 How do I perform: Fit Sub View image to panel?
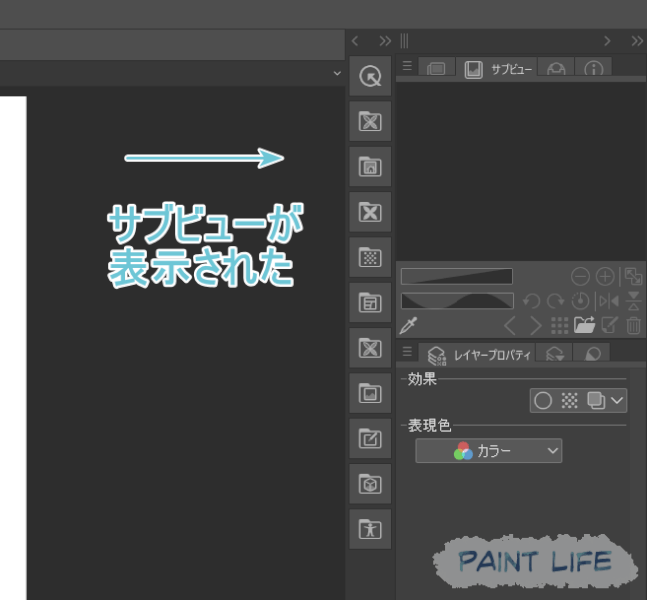pyautogui.click(x=633, y=276)
